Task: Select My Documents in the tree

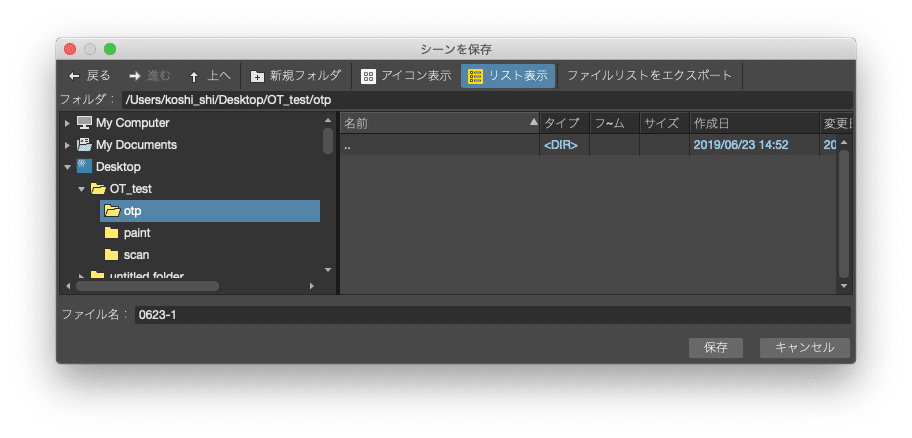Action: [x=136, y=145]
